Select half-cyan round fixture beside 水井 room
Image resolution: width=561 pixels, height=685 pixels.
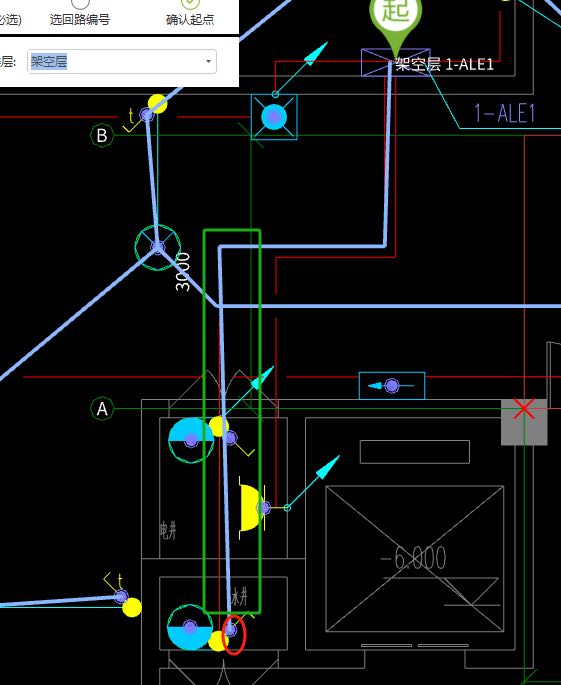tap(190, 627)
